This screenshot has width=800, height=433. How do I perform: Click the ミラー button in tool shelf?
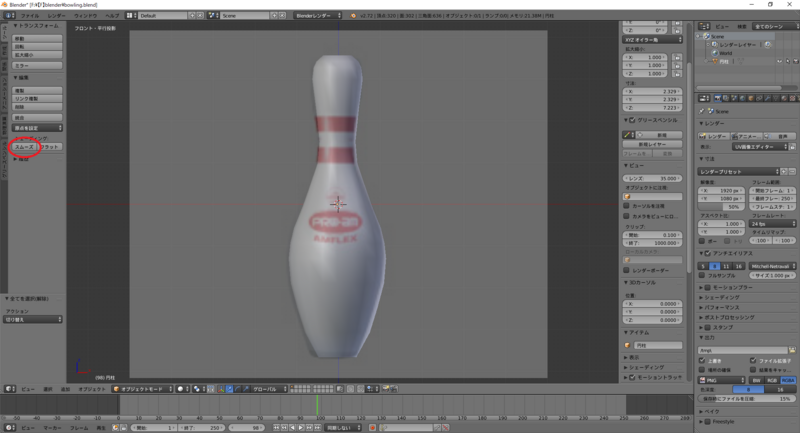pos(37,66)
